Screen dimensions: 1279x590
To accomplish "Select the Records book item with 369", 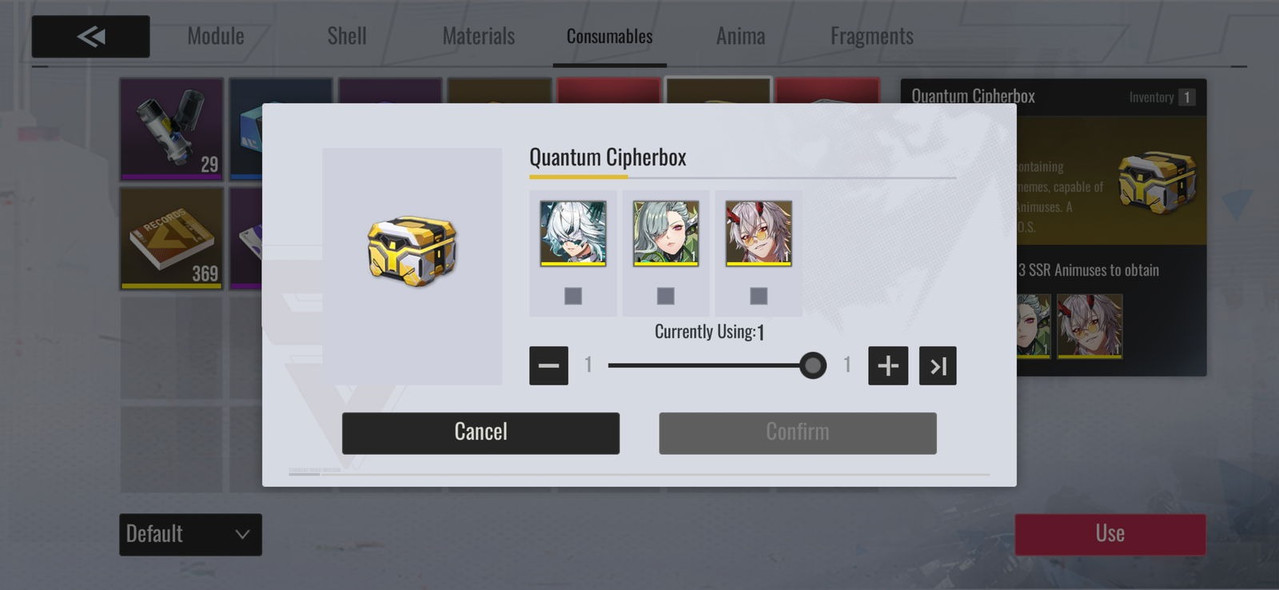I will pyautogui.click(x=171, y=238).
